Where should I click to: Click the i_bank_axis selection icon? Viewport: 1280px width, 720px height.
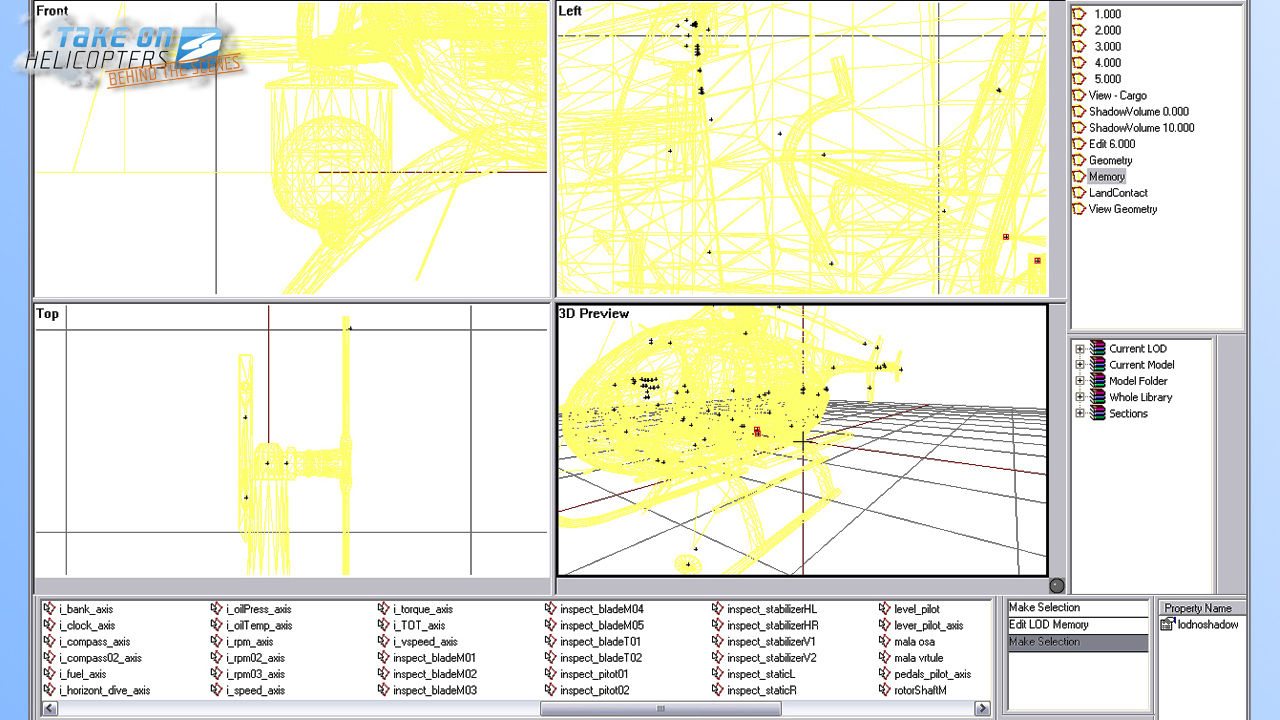pyautogui.click(x=50, y=609)
